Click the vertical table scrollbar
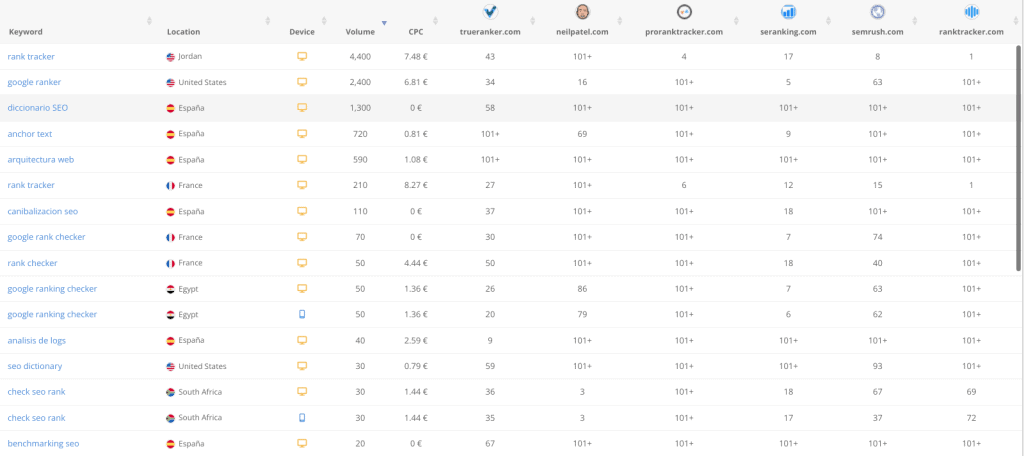1024x456 pixels. coord(1019,157)
